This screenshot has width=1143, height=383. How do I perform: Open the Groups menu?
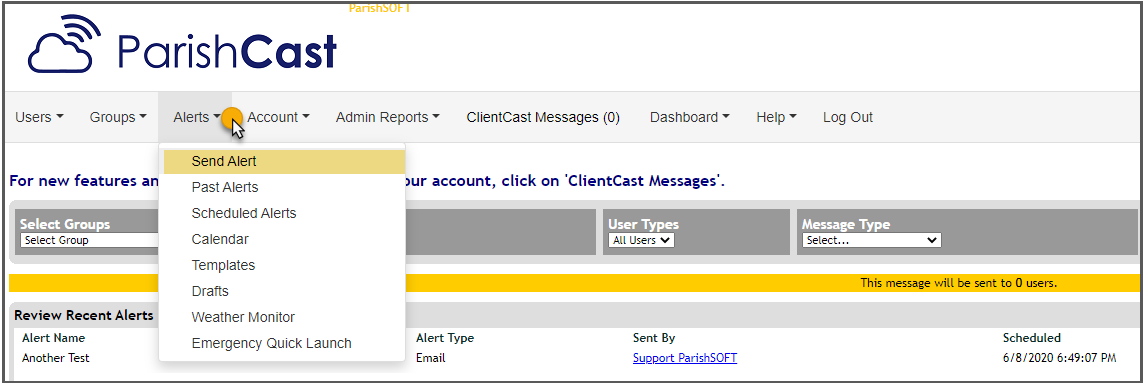[118, 117]
